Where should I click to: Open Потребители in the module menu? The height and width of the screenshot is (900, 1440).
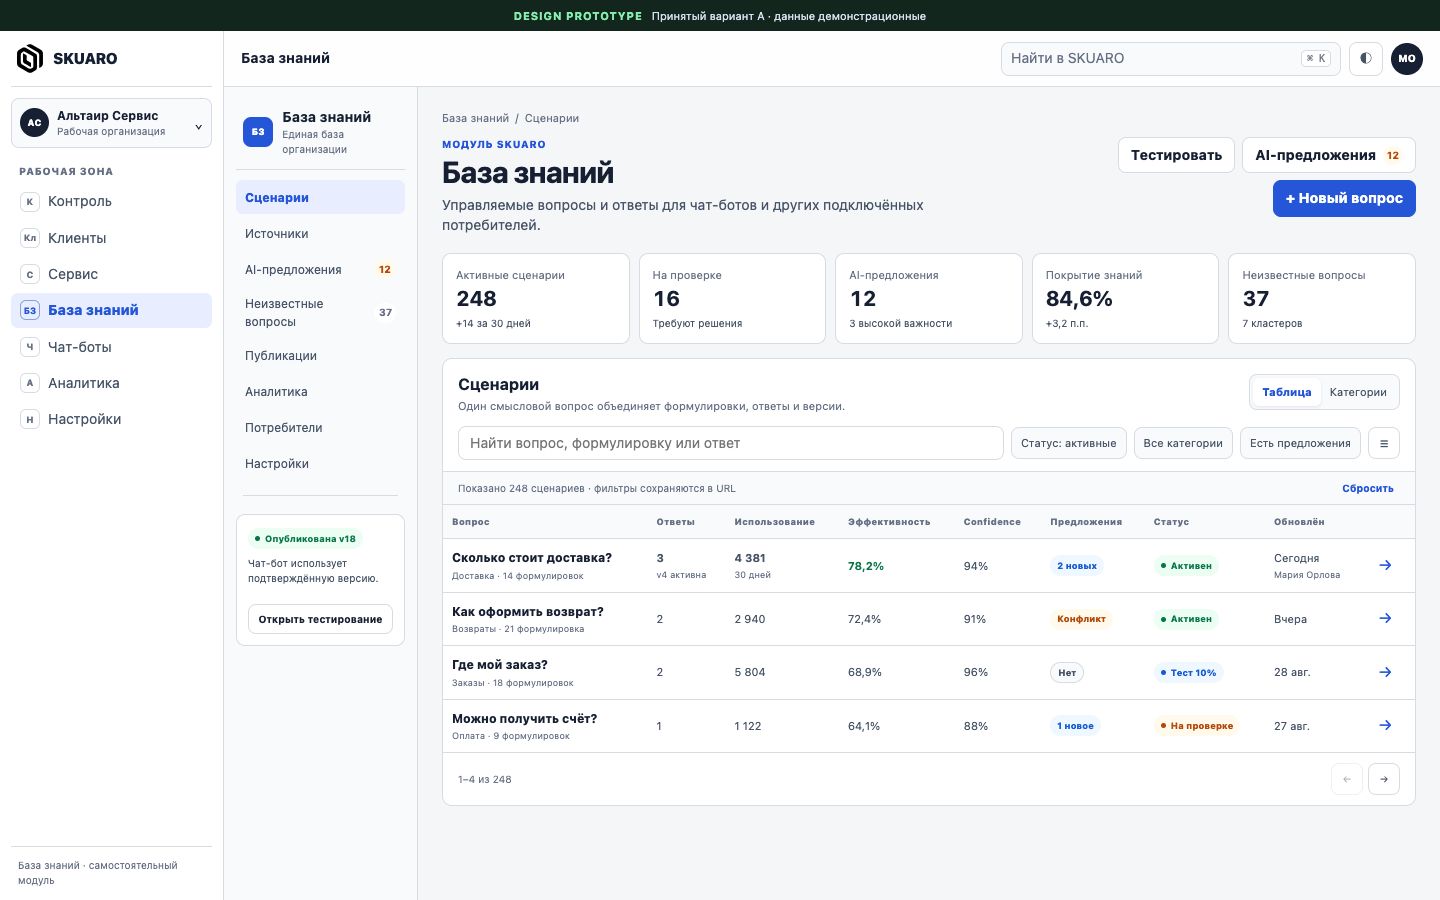pos(320,427)
